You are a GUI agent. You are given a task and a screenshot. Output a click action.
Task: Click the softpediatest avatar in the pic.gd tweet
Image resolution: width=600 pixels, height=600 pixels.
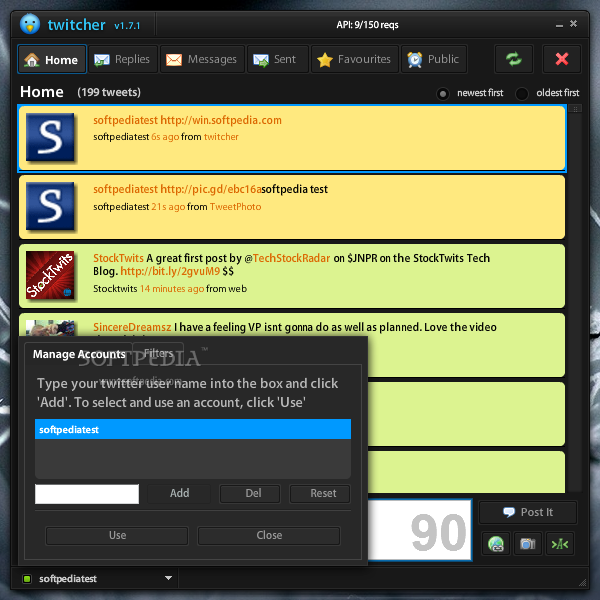50,206
